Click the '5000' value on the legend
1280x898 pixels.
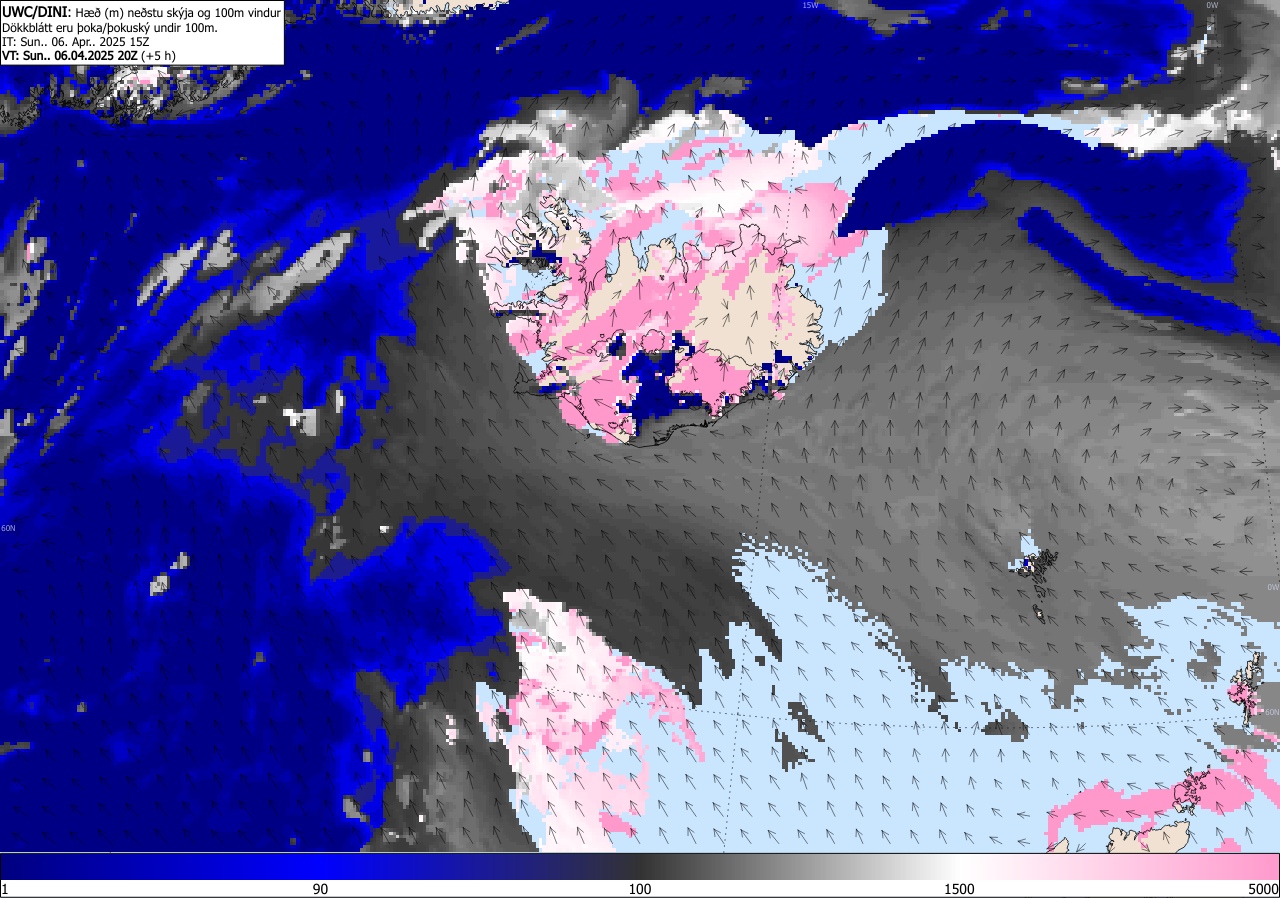pyautogui.click(x=1262, y=889)
